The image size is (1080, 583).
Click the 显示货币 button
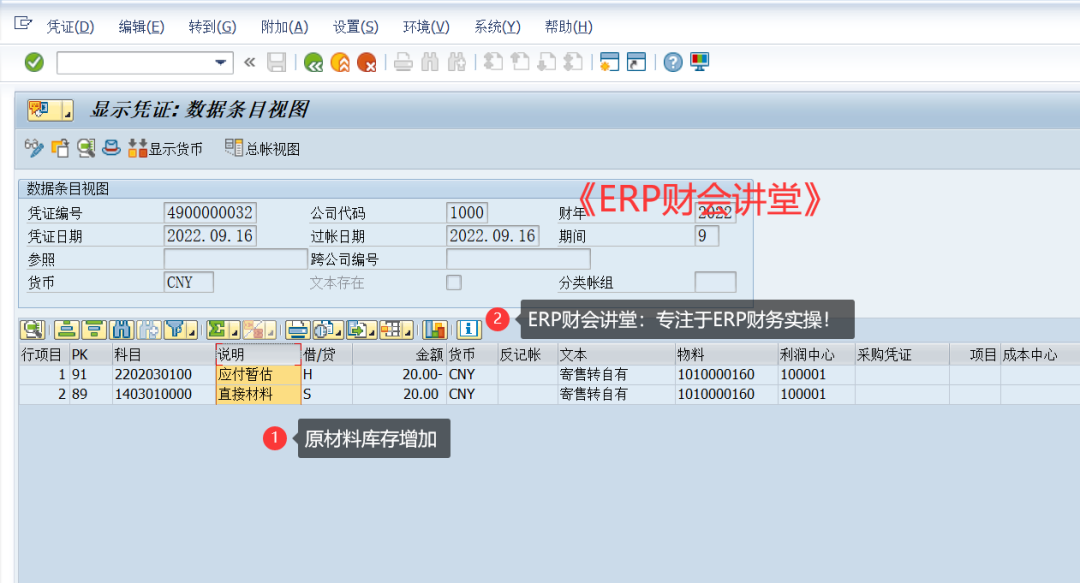[x=165, y=149]
